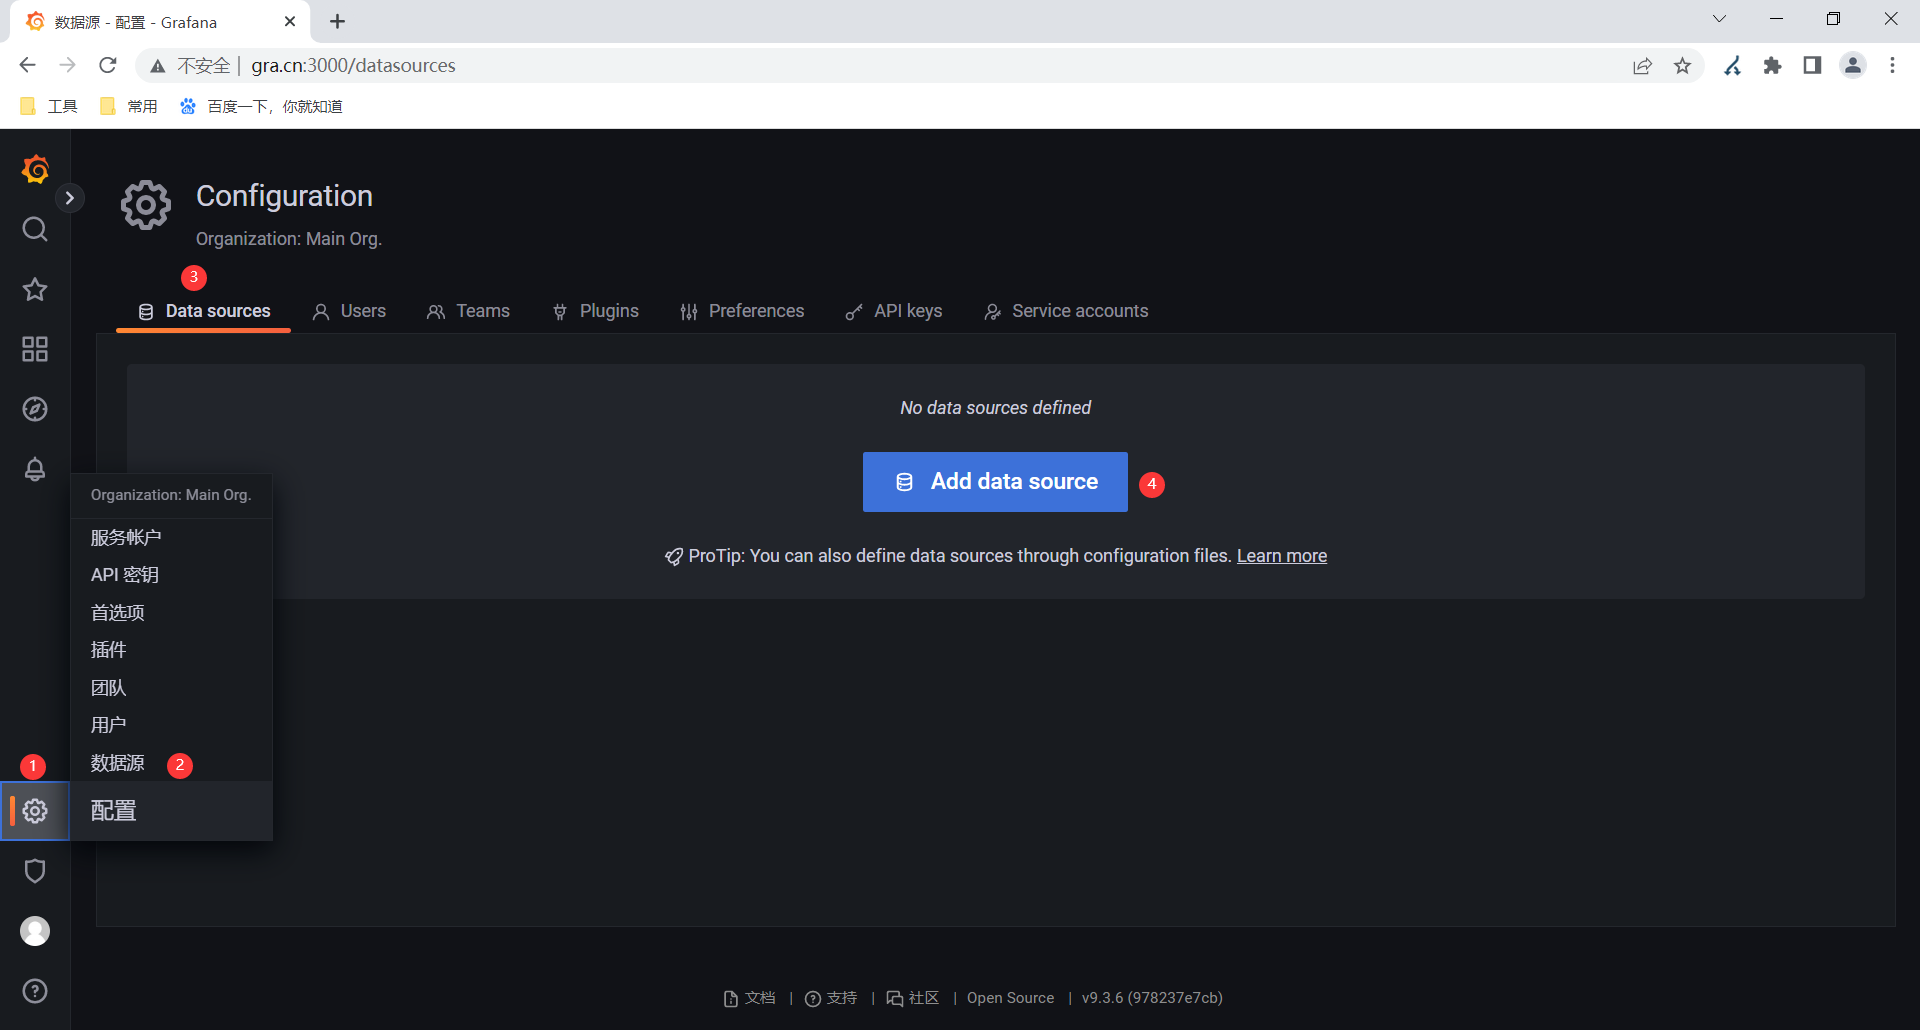The image size is (1920, 1030).
Task: Open the browser Extensions puzzle icon
Action: pos(1773,66)
